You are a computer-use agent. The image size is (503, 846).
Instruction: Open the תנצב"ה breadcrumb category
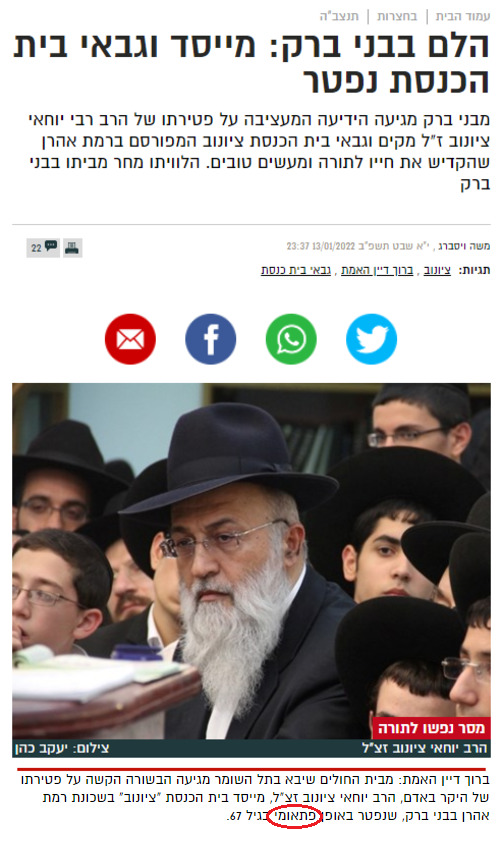coord(339,16)
